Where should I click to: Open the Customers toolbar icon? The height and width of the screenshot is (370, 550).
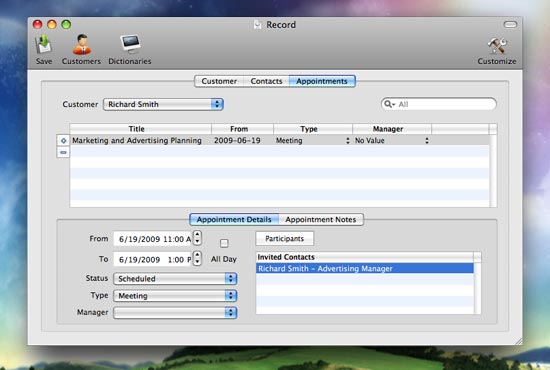82,45
